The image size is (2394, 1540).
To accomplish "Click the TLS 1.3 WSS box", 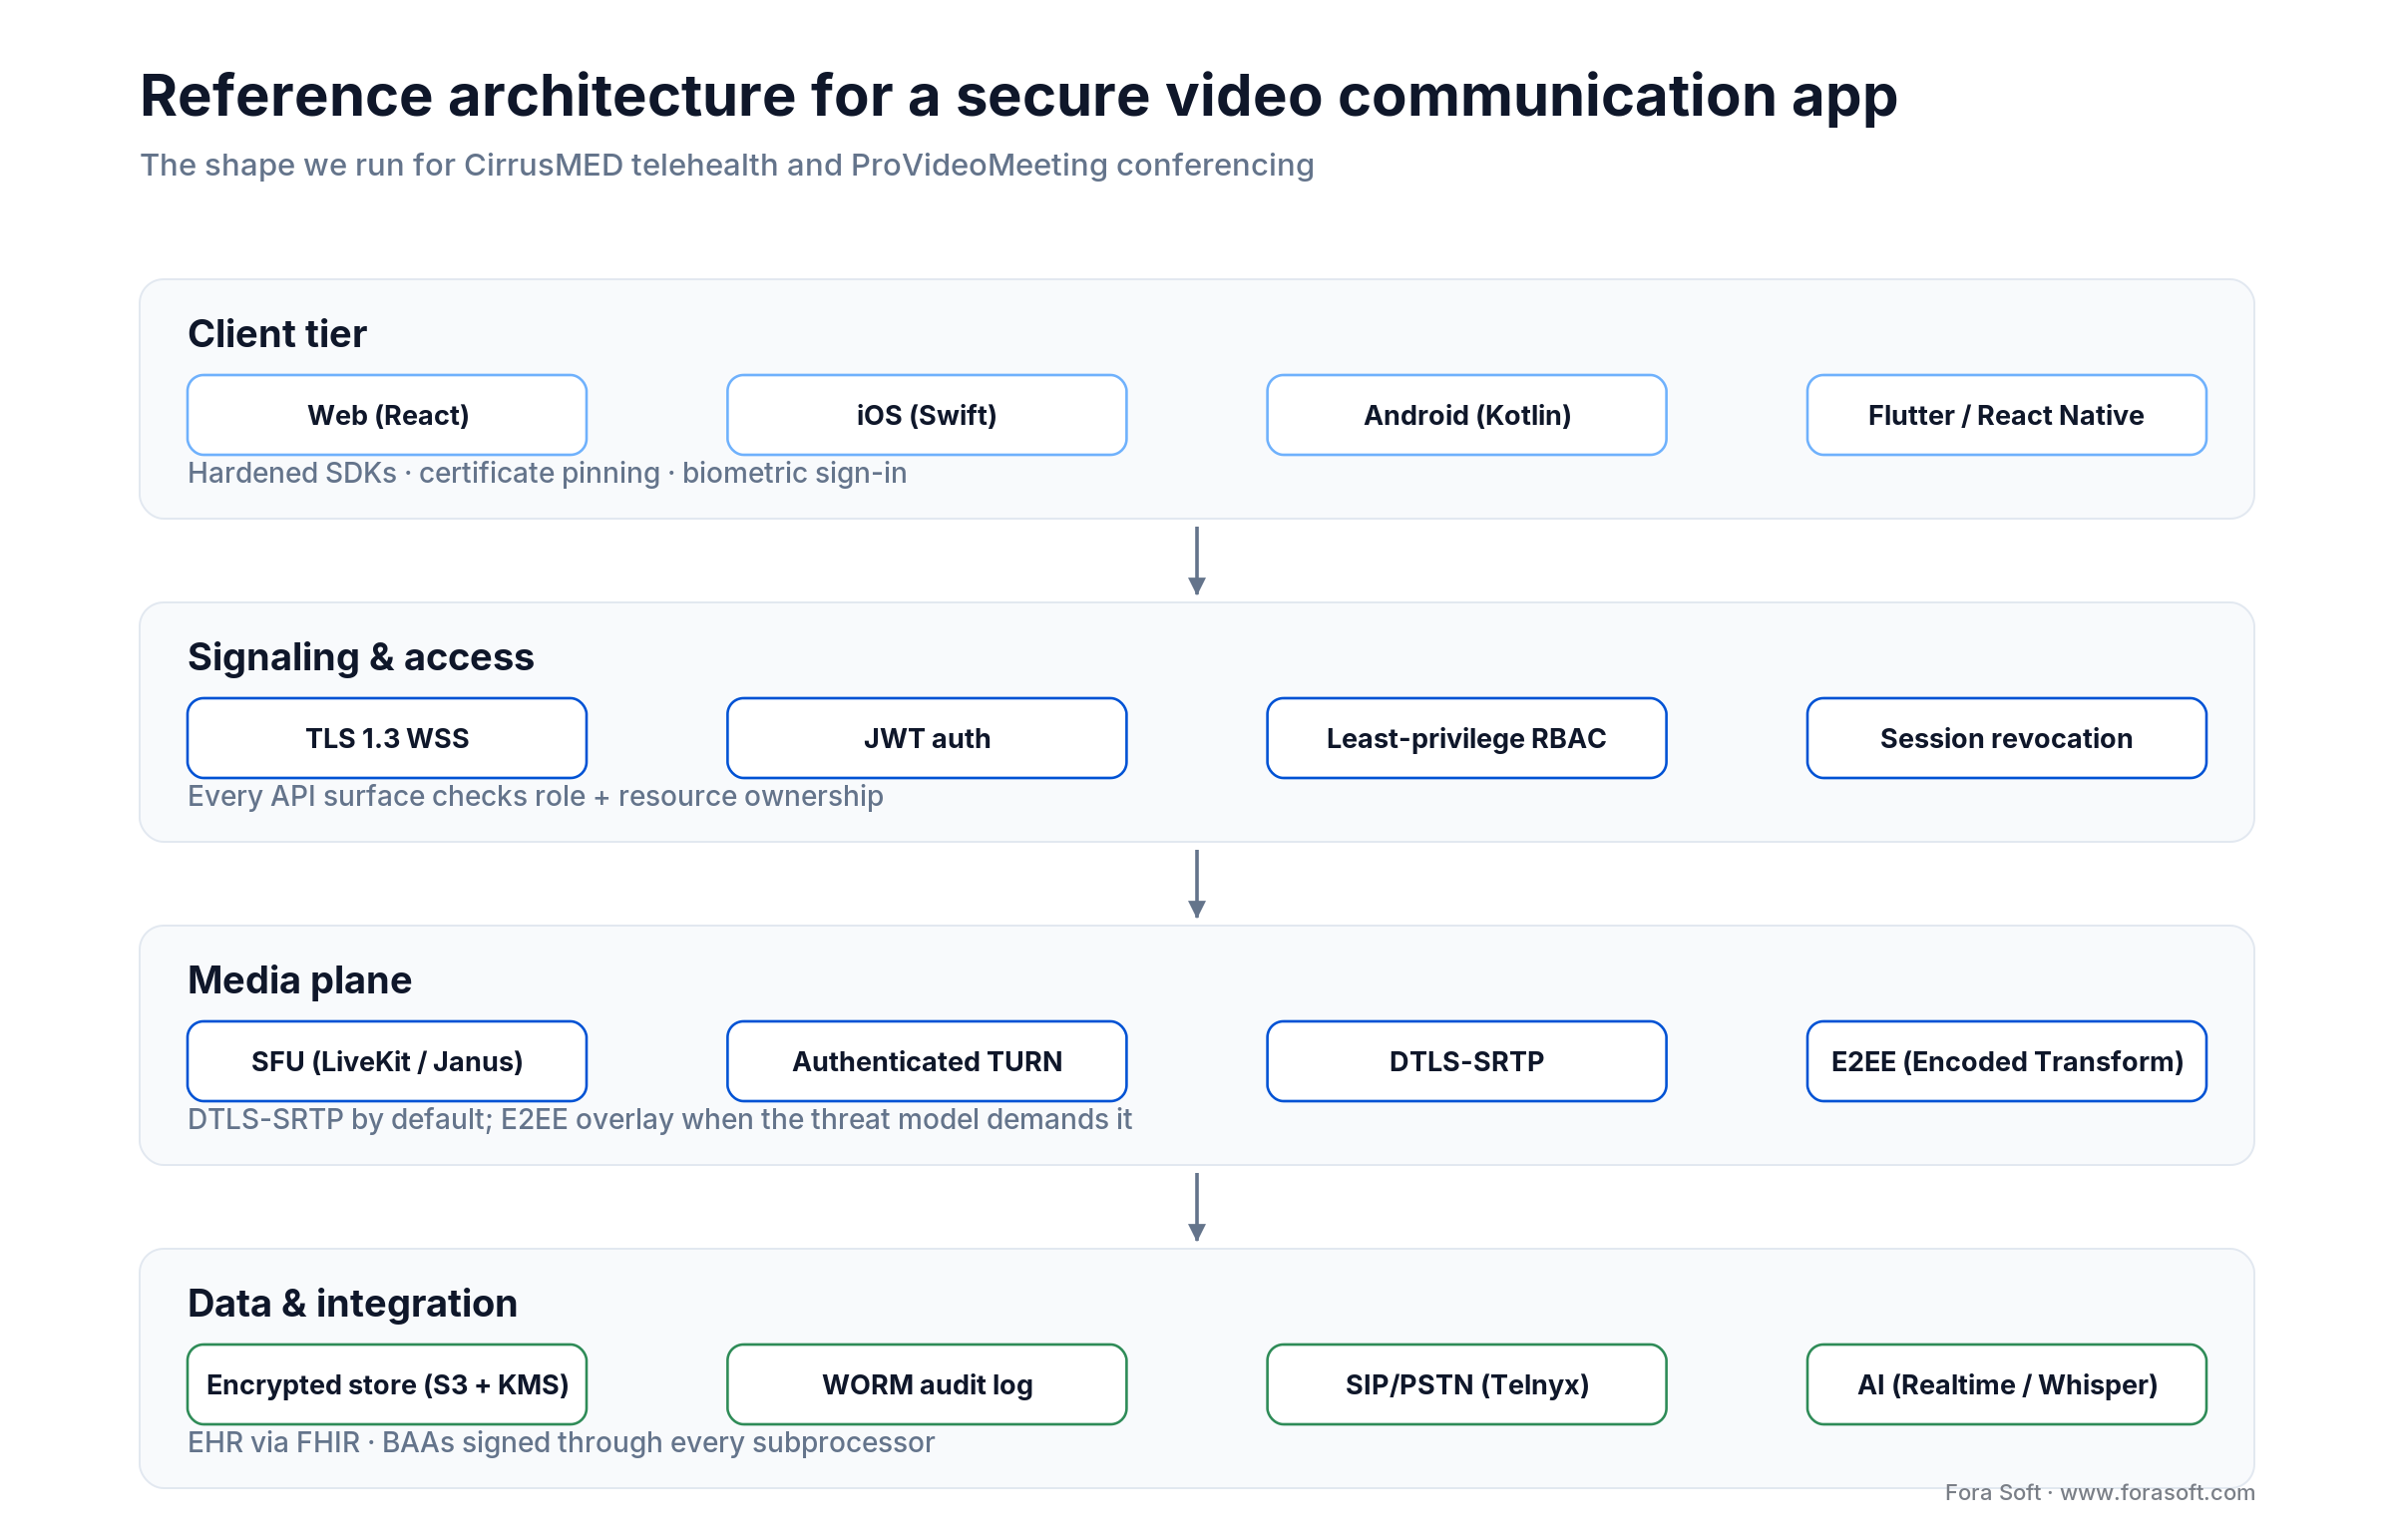I will click(x=387, y=738).
